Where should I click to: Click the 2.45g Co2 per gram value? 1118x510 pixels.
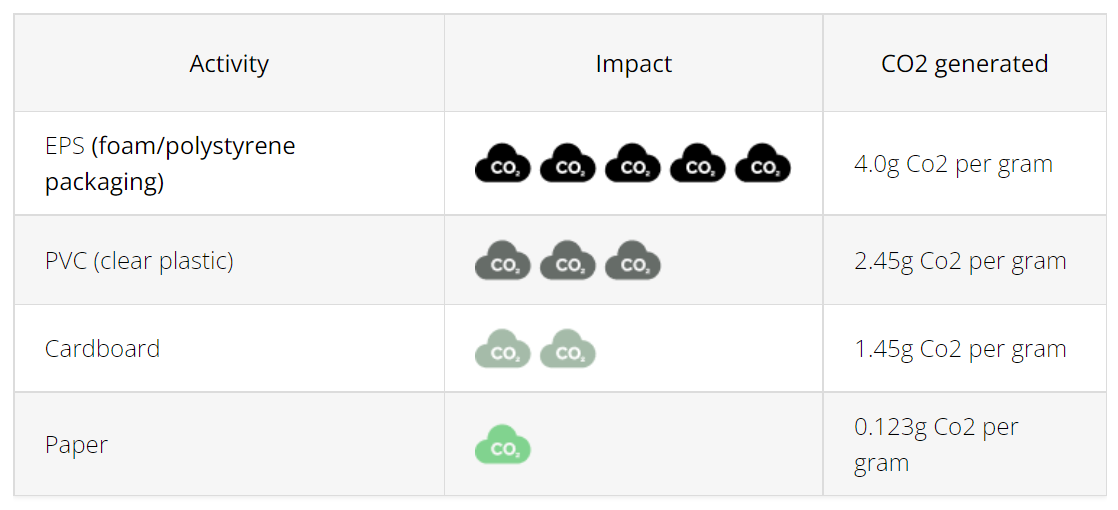960,261
